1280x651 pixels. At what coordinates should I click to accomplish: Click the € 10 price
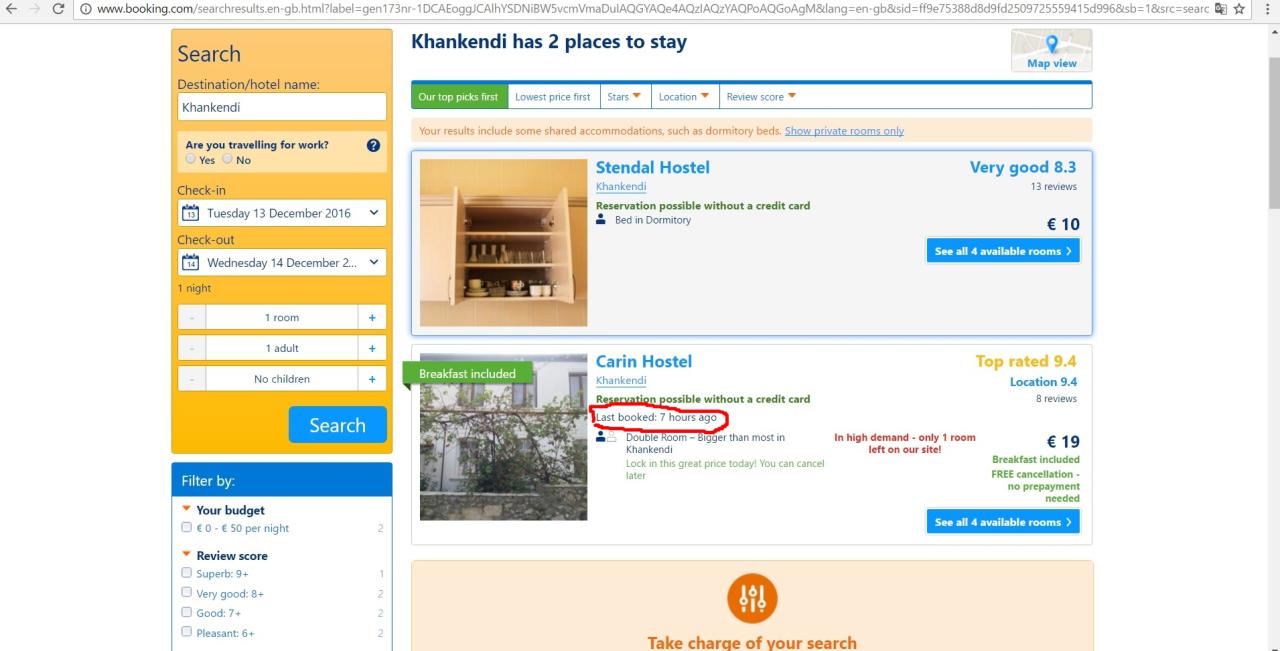tap(1063, 224)
